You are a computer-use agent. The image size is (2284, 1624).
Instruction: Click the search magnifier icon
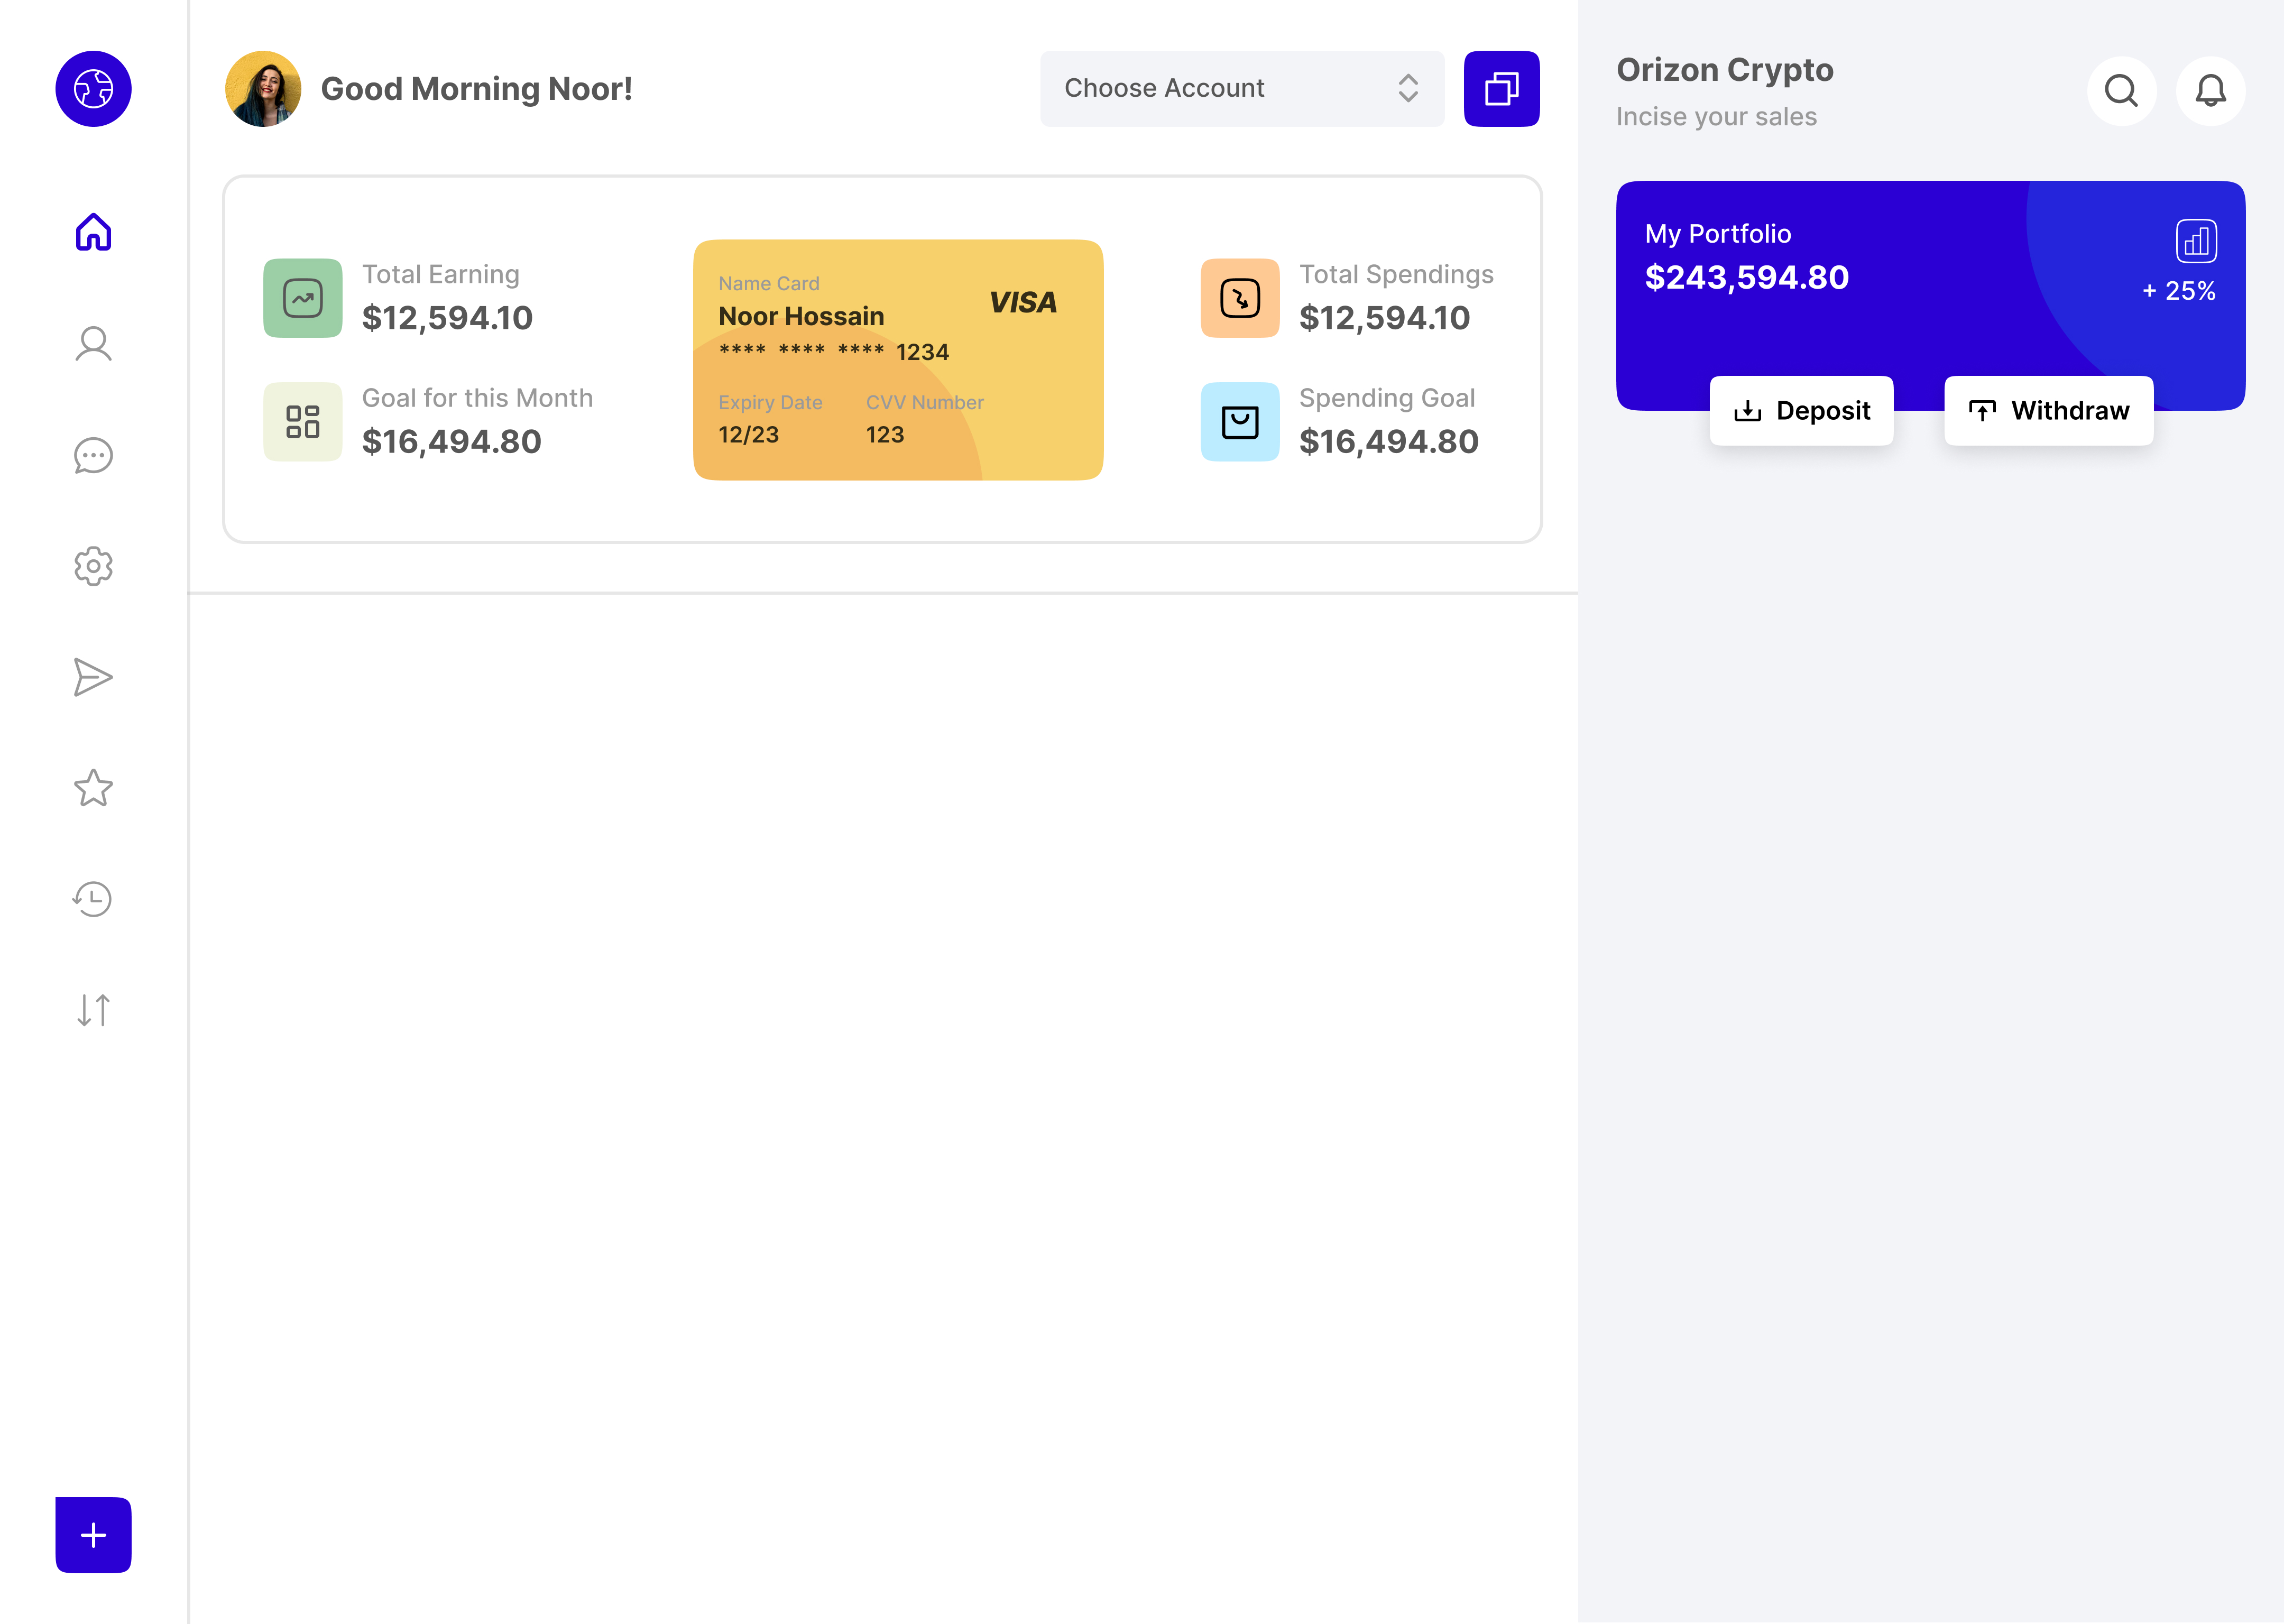2121,91
